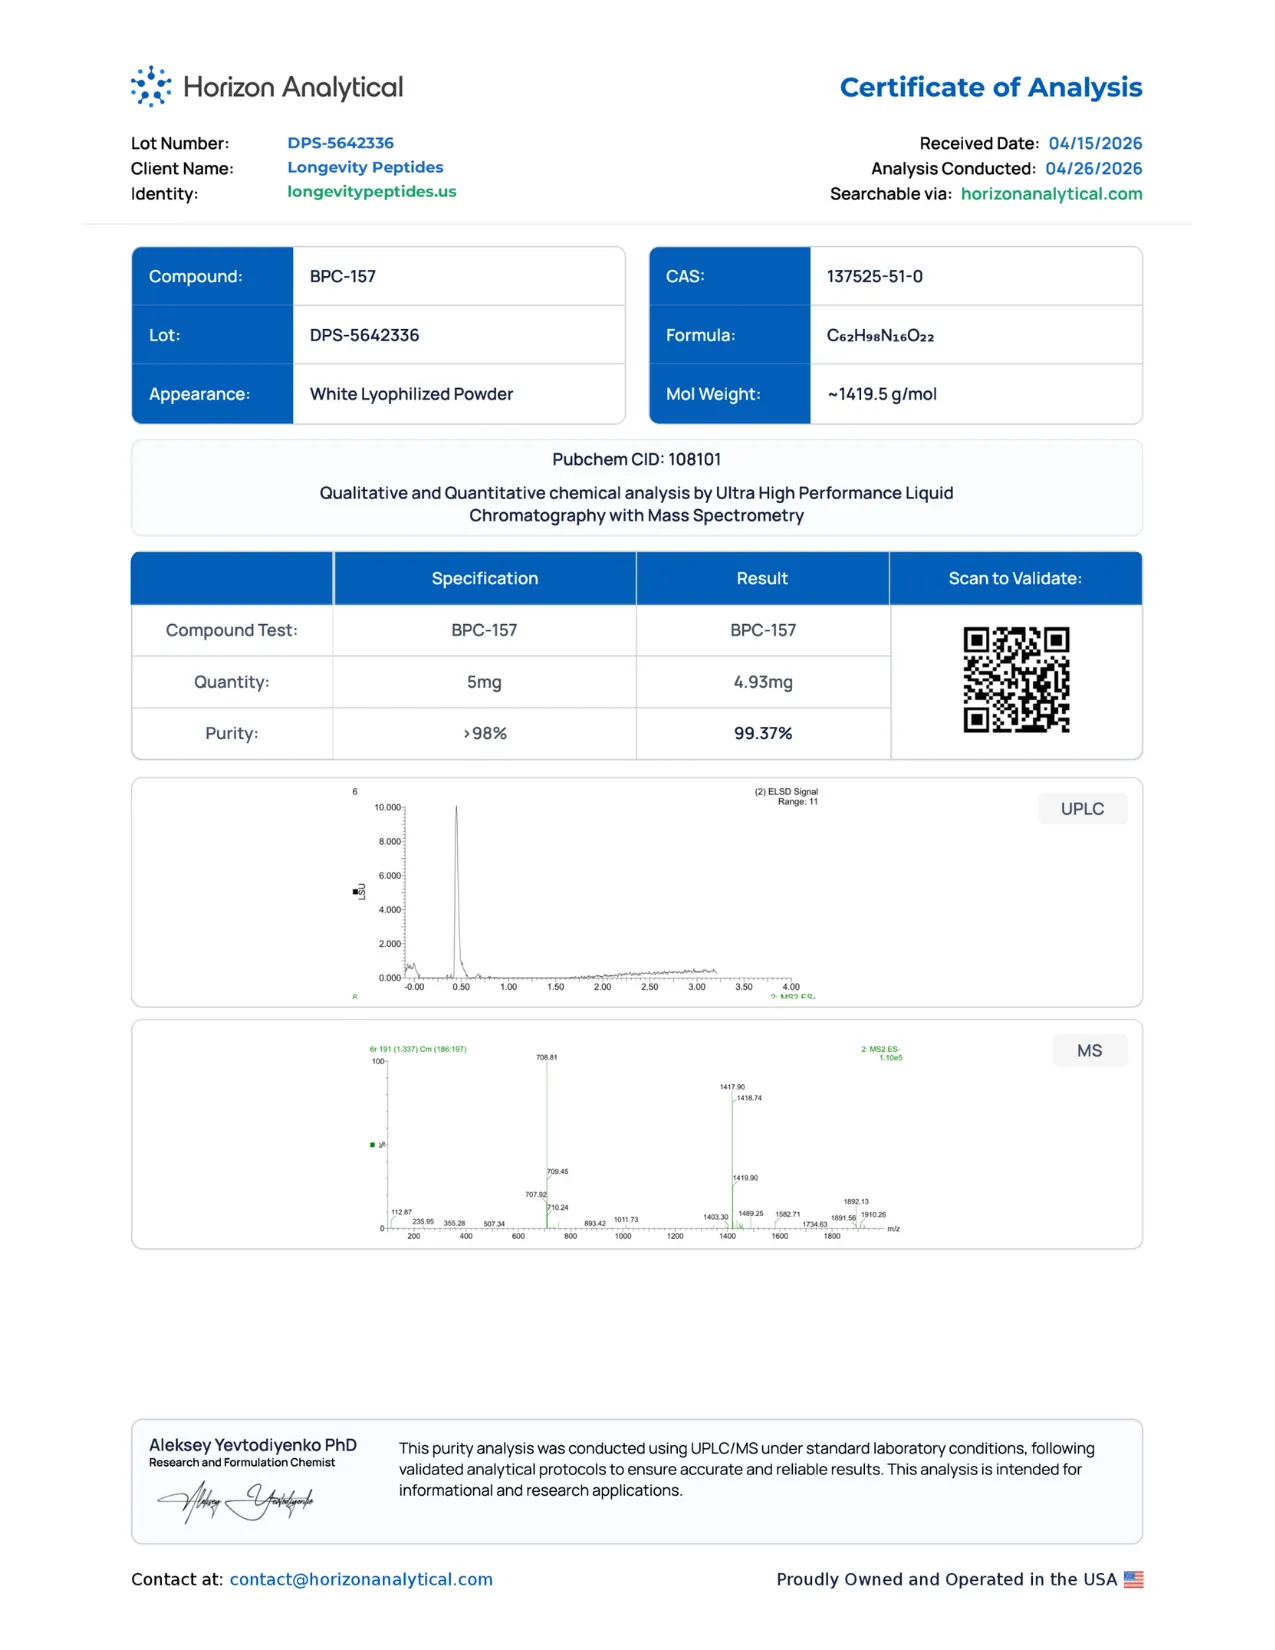Click Aleksey Yevtodiyenko PhD name
This screenshot has height=1650, width=1275.
(x=253, y=1445)
